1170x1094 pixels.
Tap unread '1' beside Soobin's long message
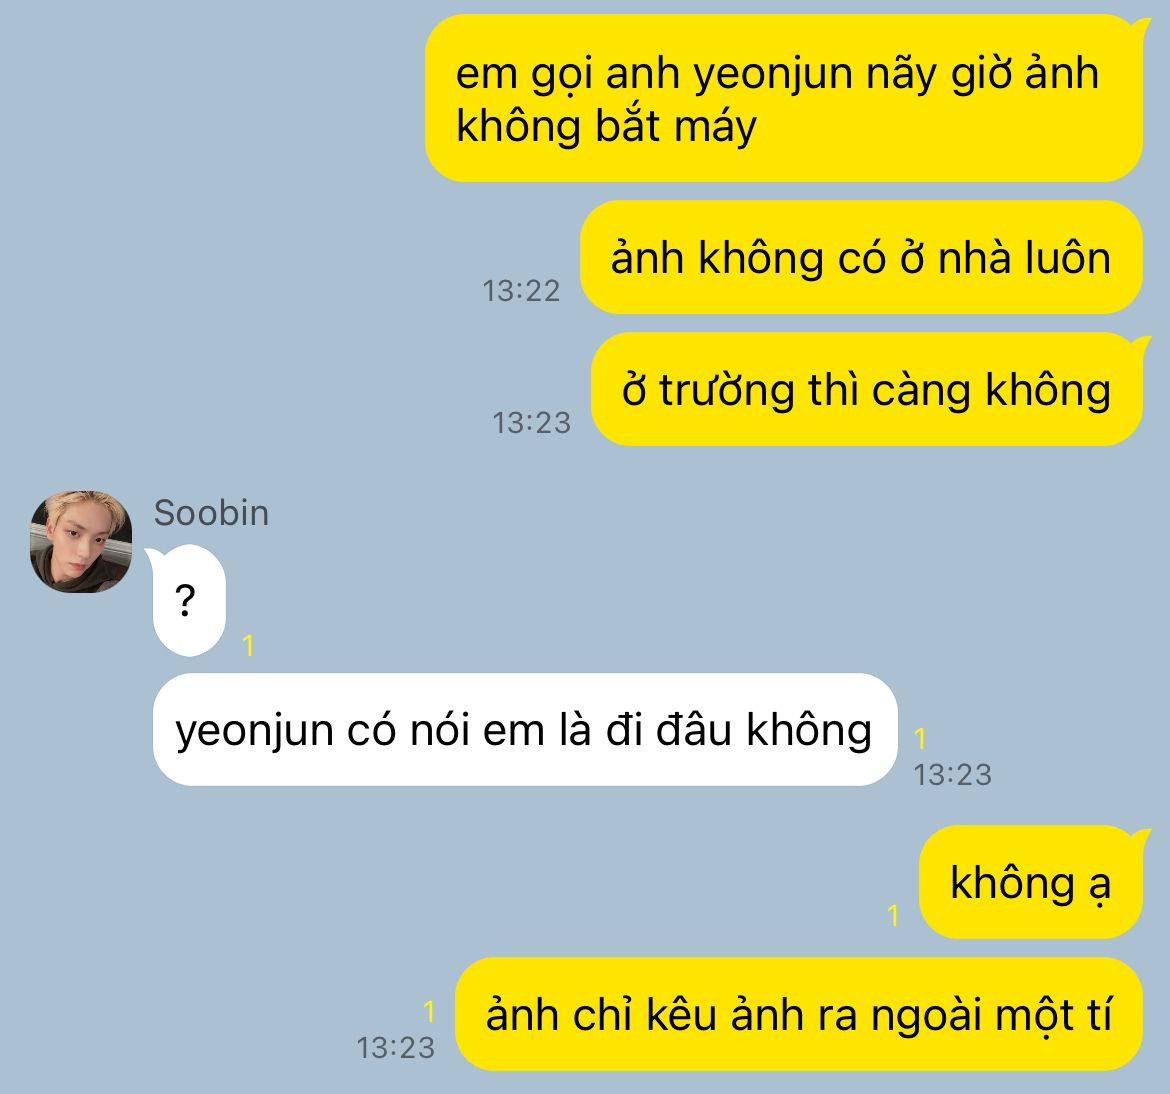tap(920, 739)
